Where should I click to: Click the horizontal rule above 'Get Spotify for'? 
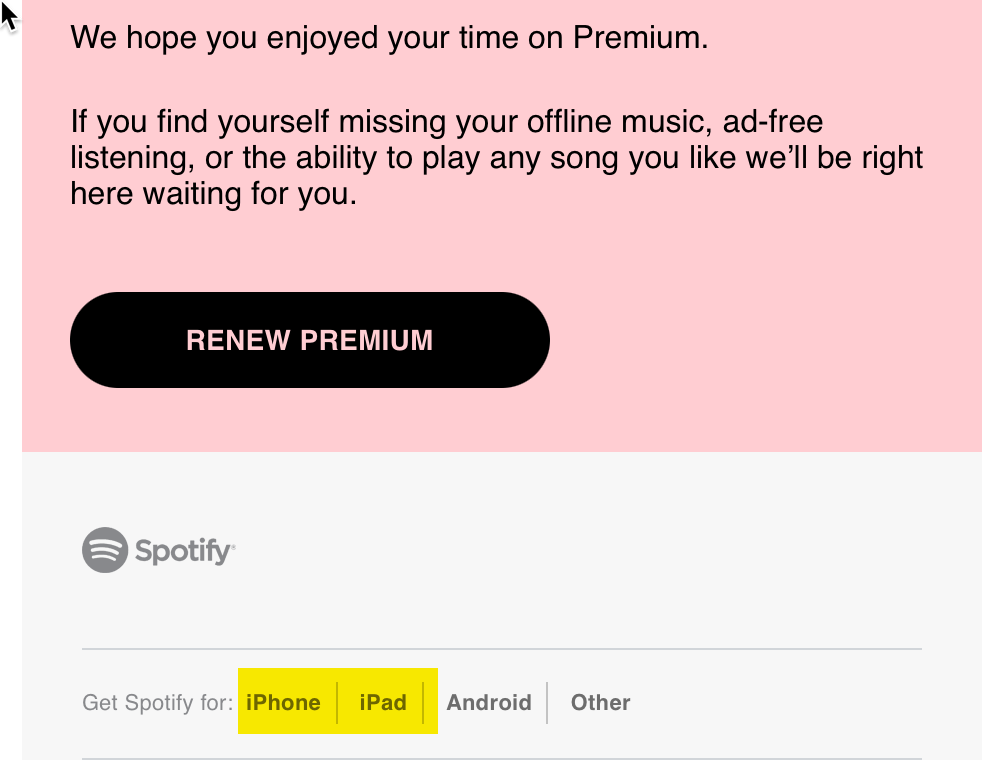502,649
